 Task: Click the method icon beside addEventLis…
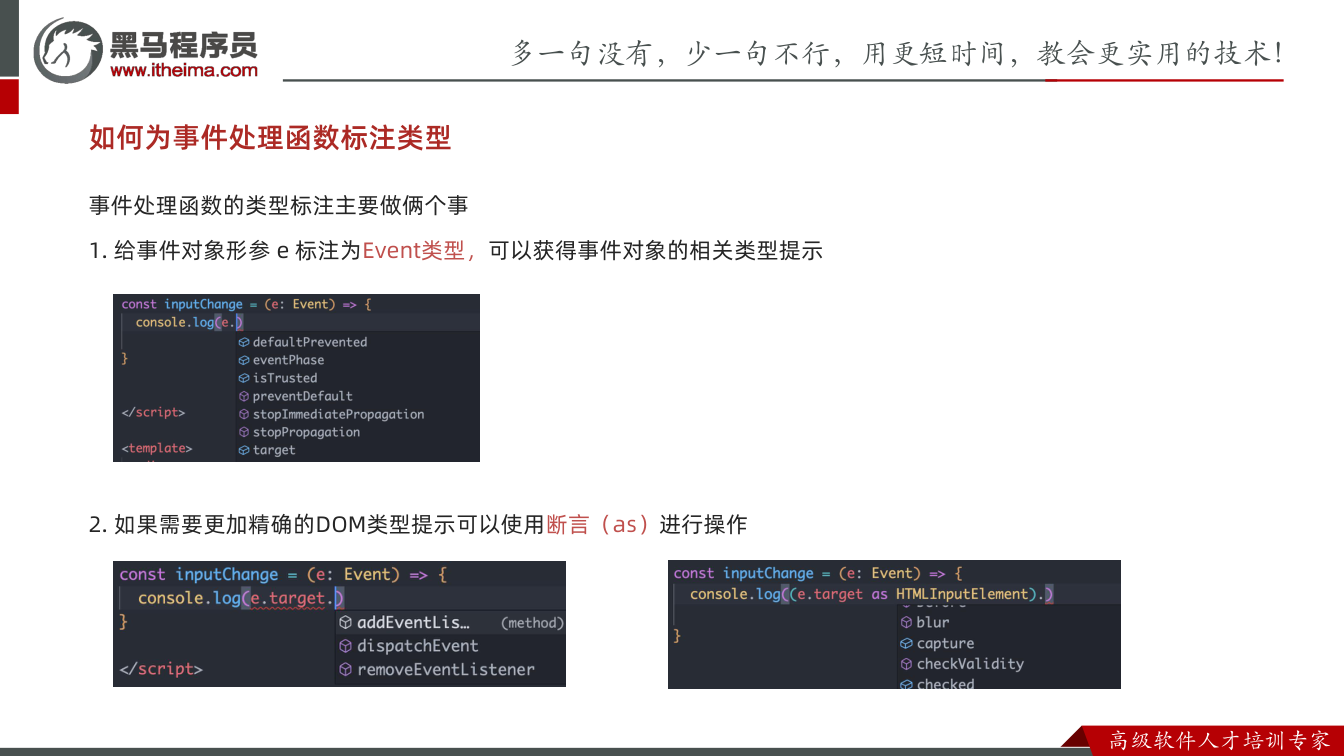(x=345, y=623)
